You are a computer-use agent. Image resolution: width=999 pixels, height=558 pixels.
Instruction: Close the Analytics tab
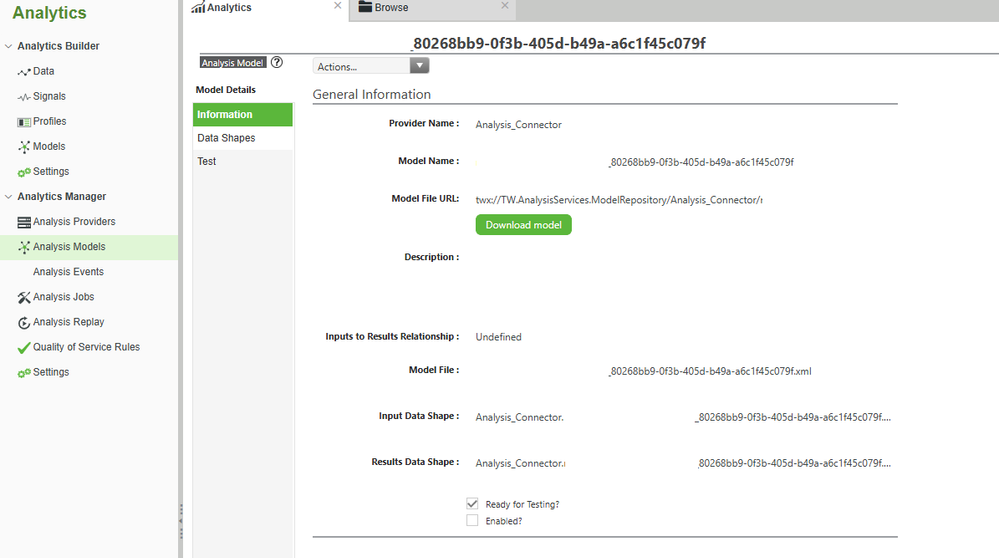(338, 6)
